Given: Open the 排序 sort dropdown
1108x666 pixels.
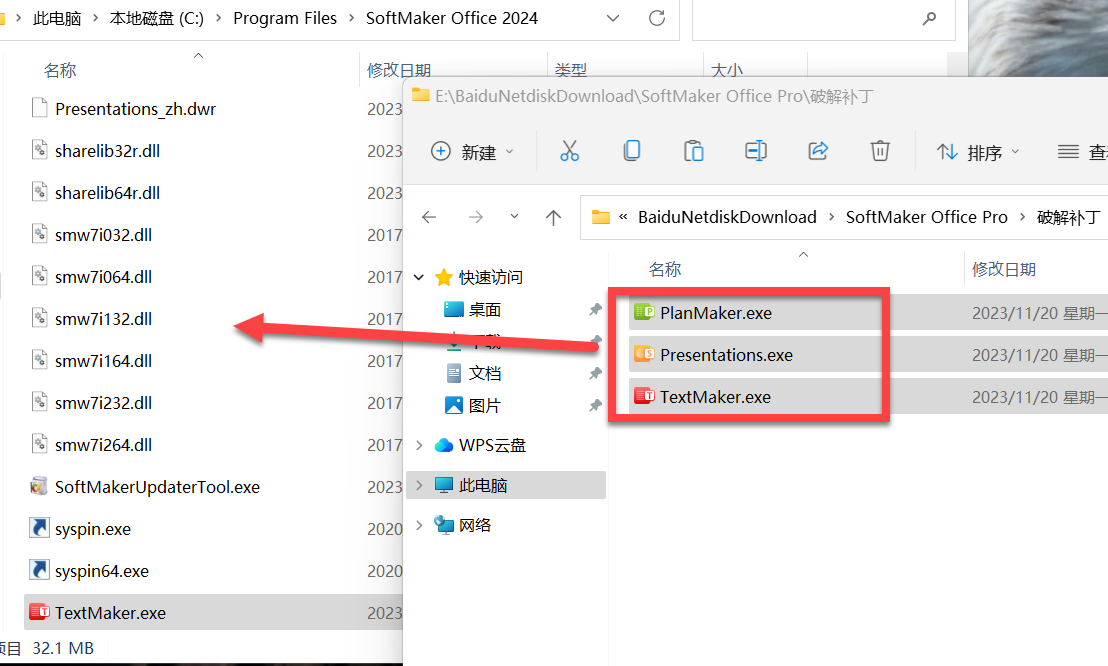Looking at the screenshot, I should point(978,152).
